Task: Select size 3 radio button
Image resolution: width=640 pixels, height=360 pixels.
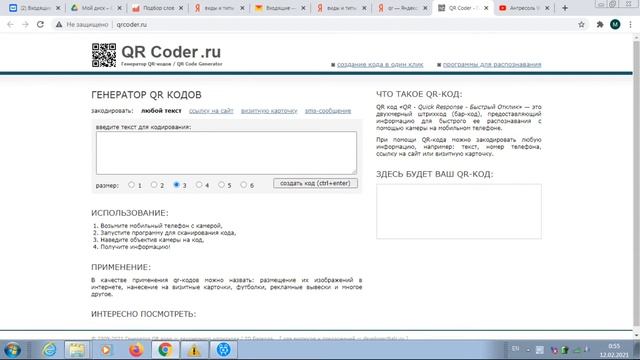Action: (x=176, y=184)
